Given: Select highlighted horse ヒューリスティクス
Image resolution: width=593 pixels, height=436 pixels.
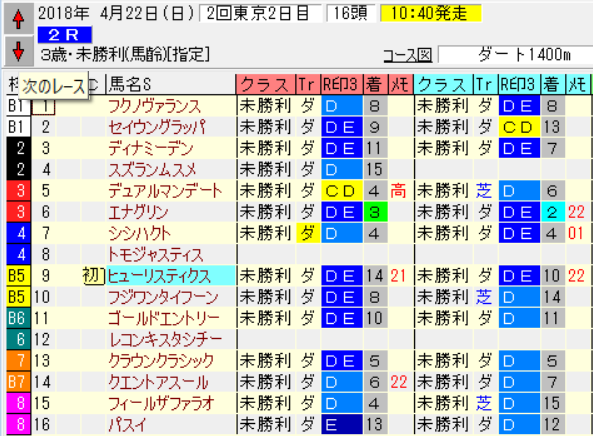Looking at the screenshot, I should (x=171, y=276).
